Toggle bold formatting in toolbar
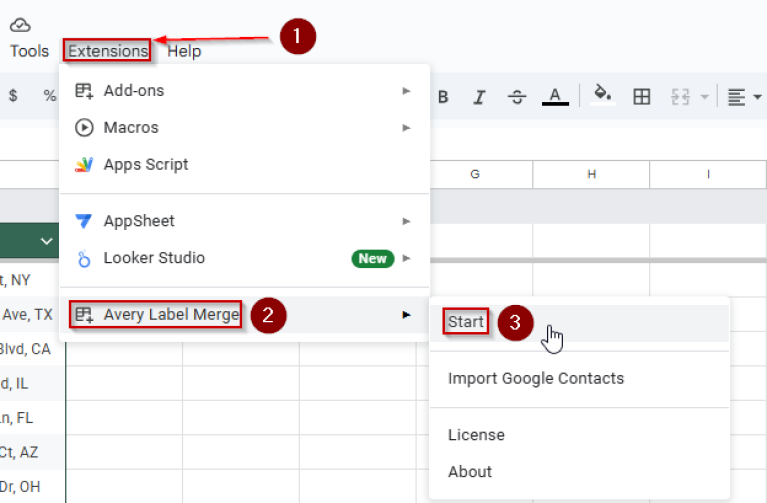The height and width of the screenshot is (503, 767). click(x=443, y=97)
